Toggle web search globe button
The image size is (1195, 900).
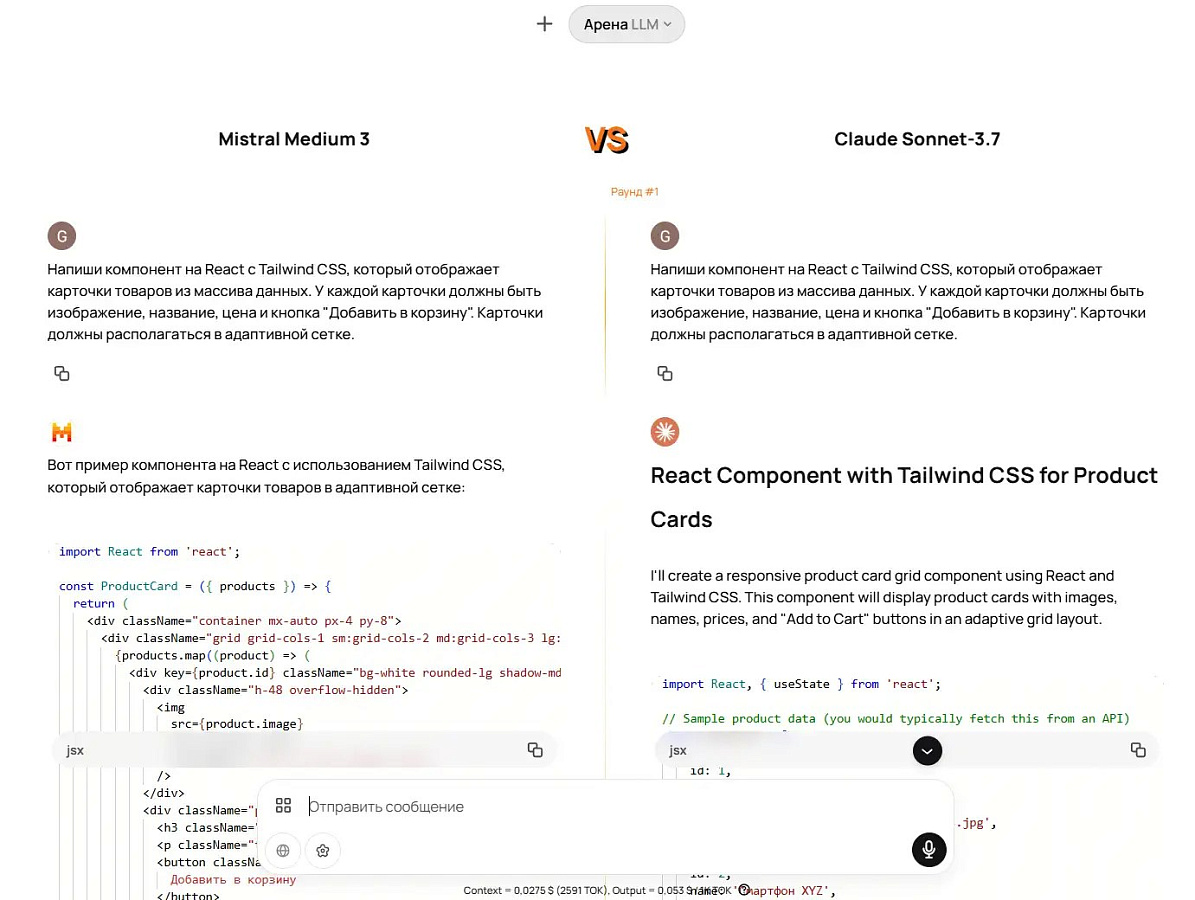[283, 850]
